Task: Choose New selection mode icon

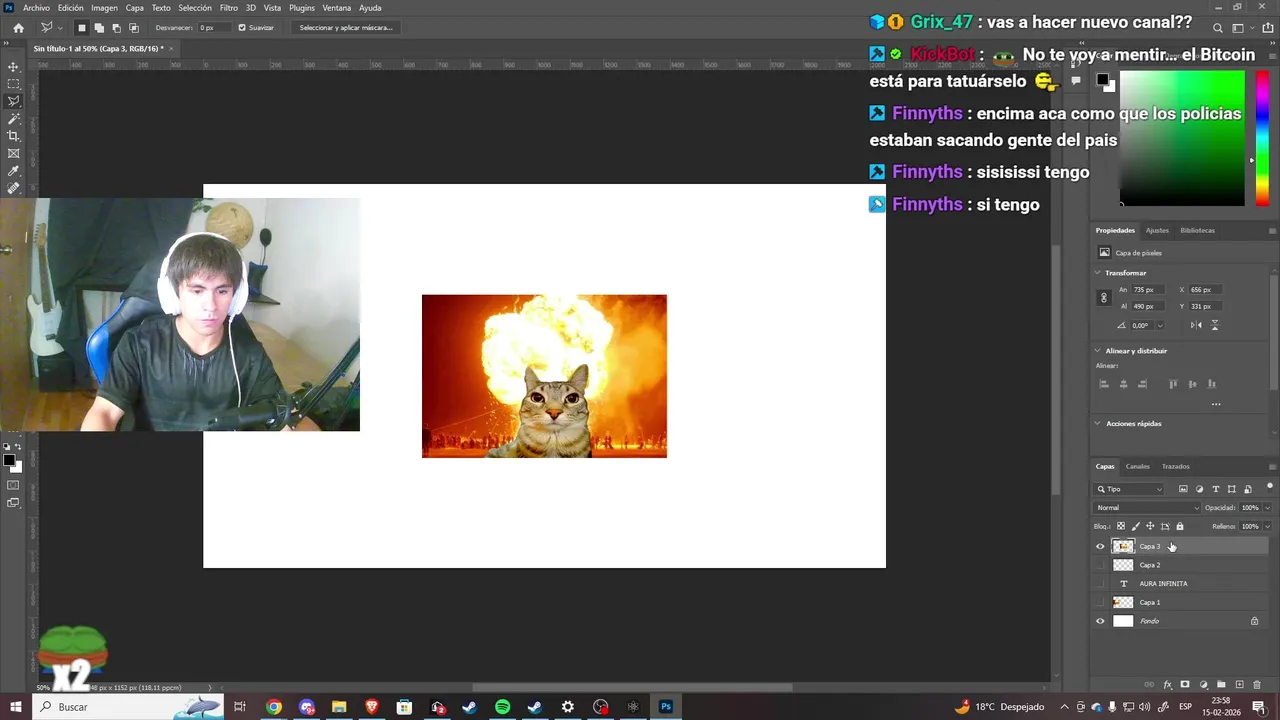Action: 82,28
